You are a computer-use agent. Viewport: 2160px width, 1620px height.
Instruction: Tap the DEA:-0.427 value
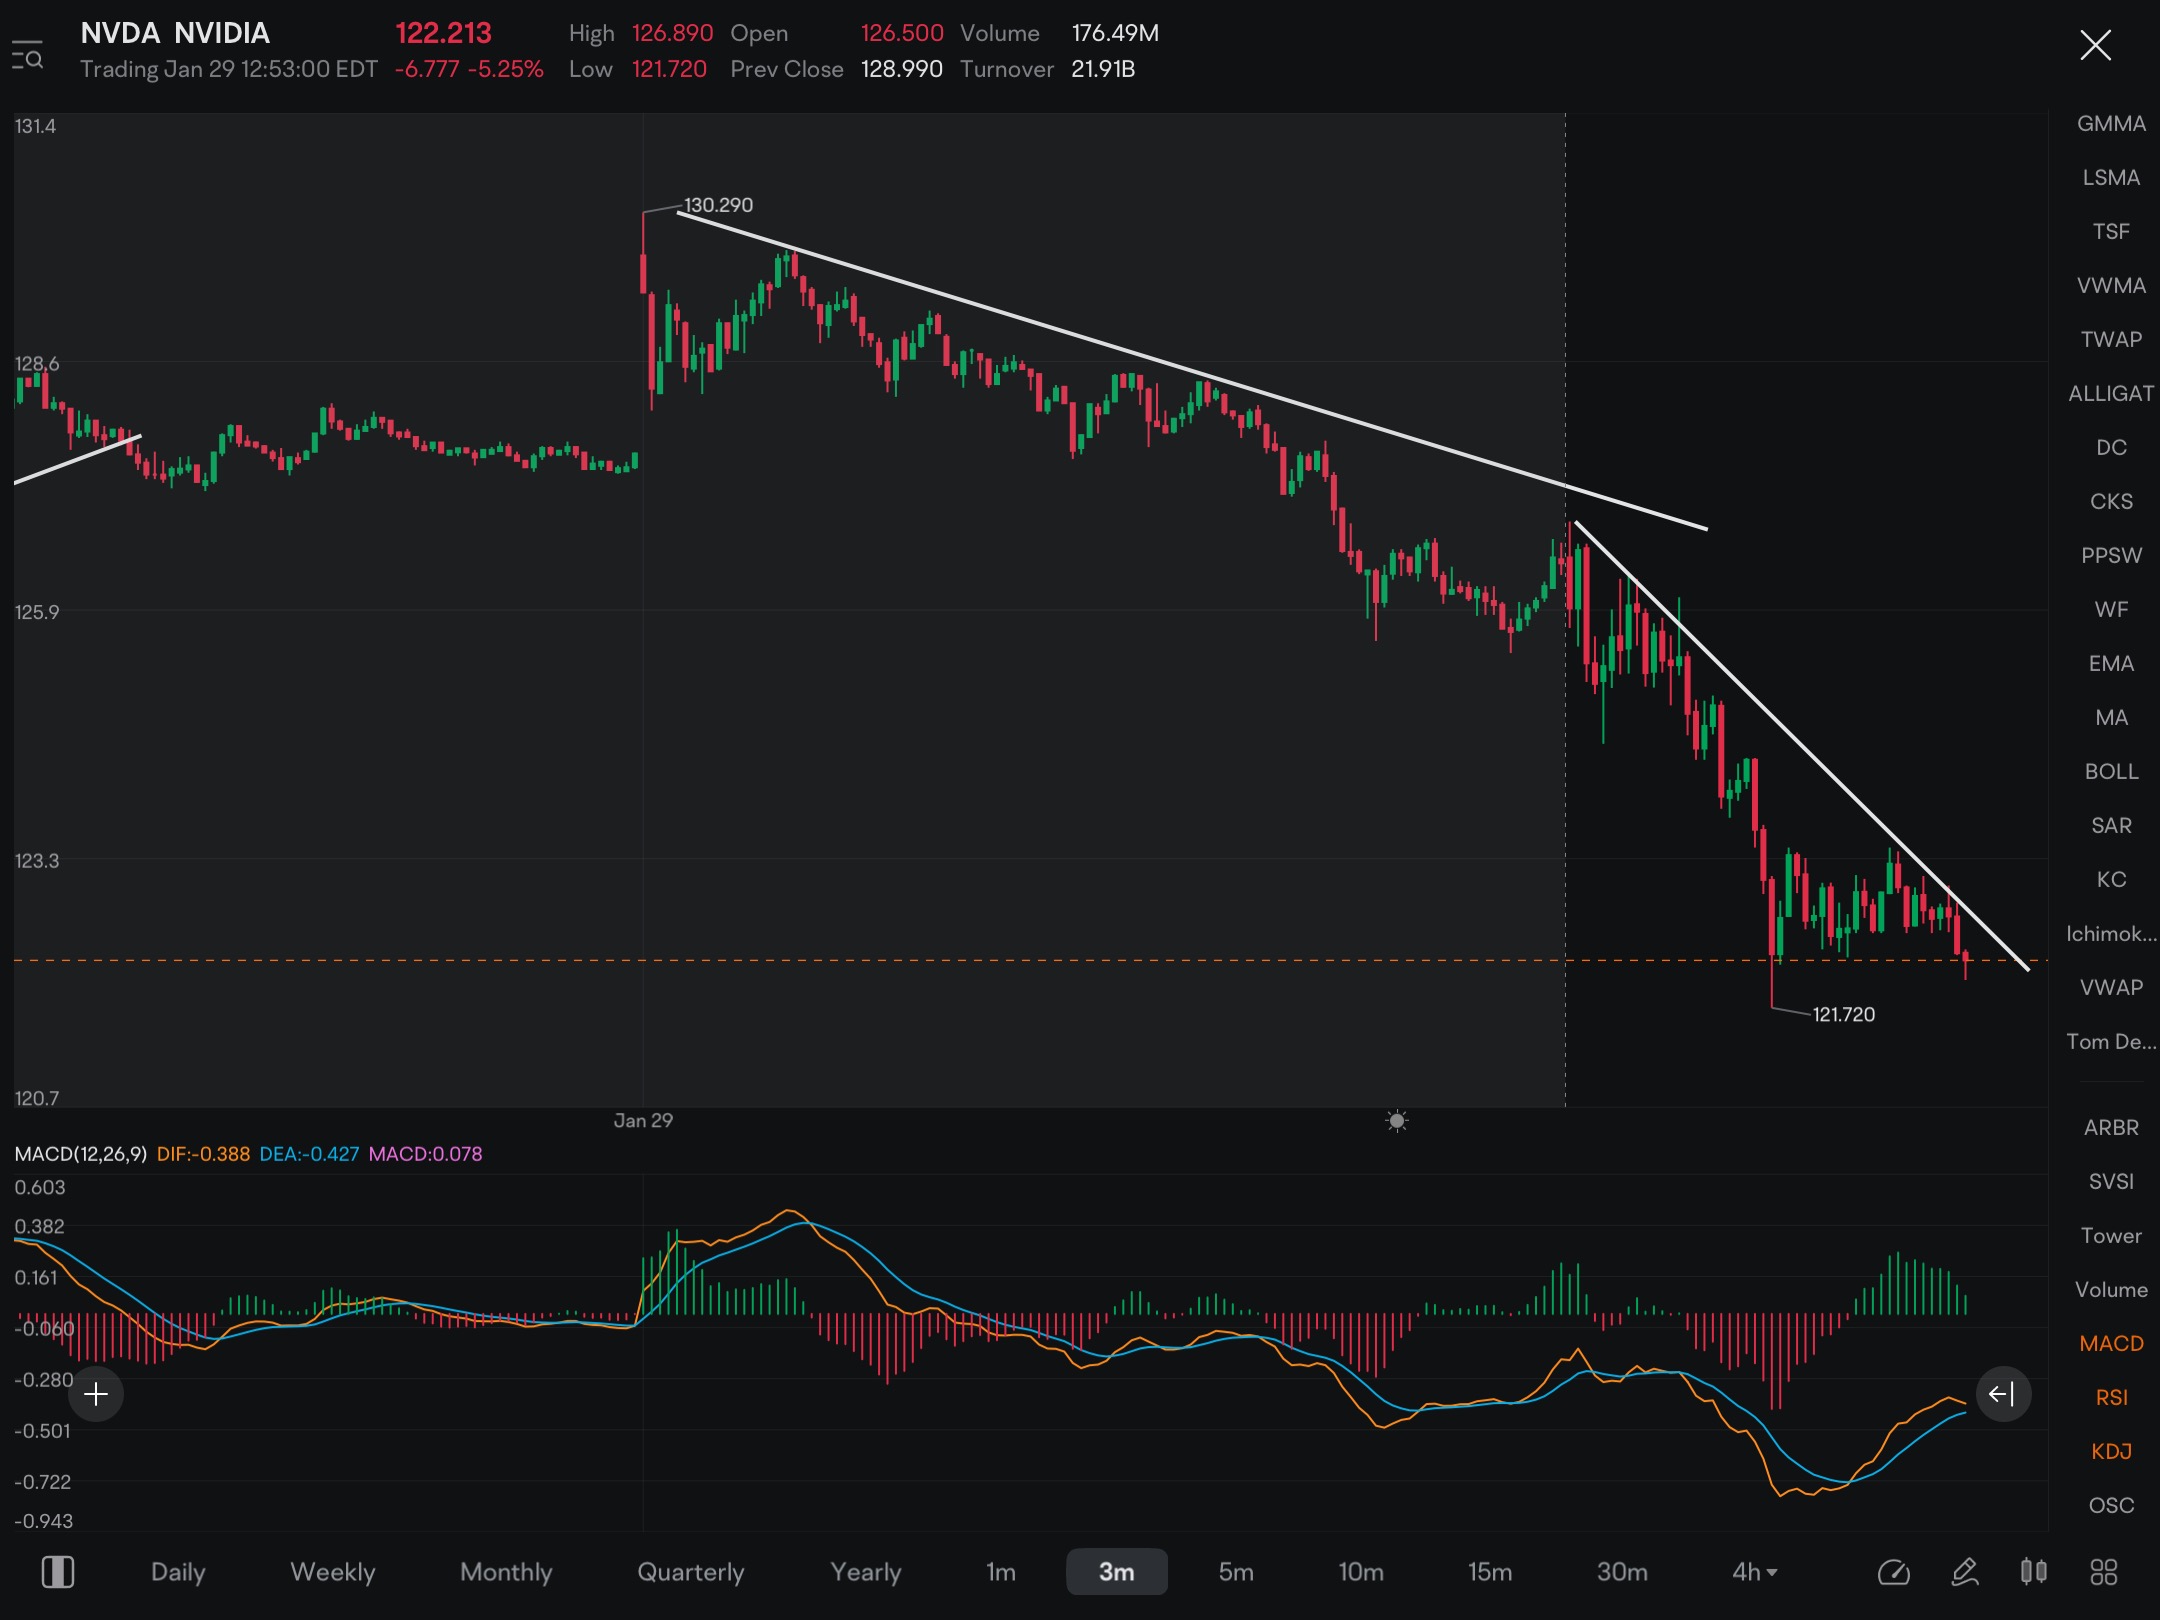pyautogui.click(x=309, y=1154)
